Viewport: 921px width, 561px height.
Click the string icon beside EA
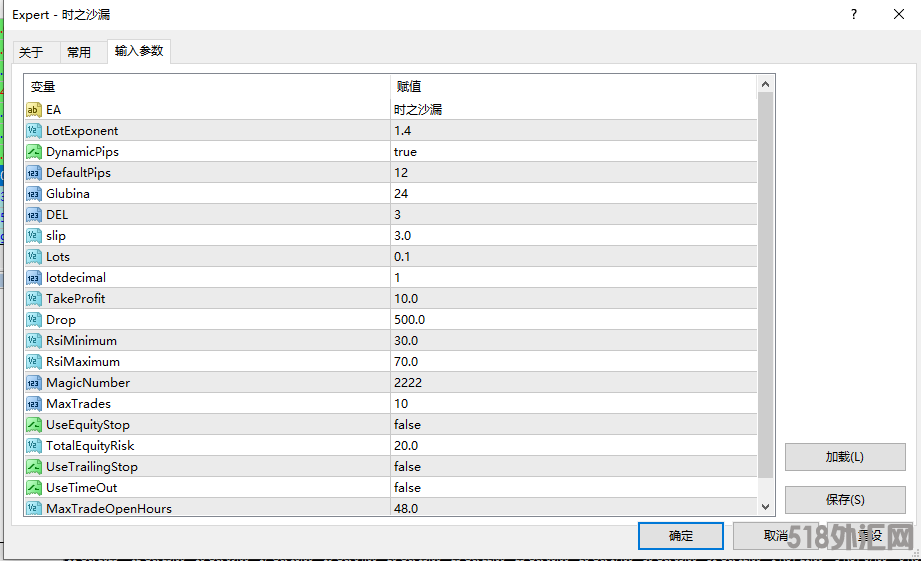[x=34, y=110]
